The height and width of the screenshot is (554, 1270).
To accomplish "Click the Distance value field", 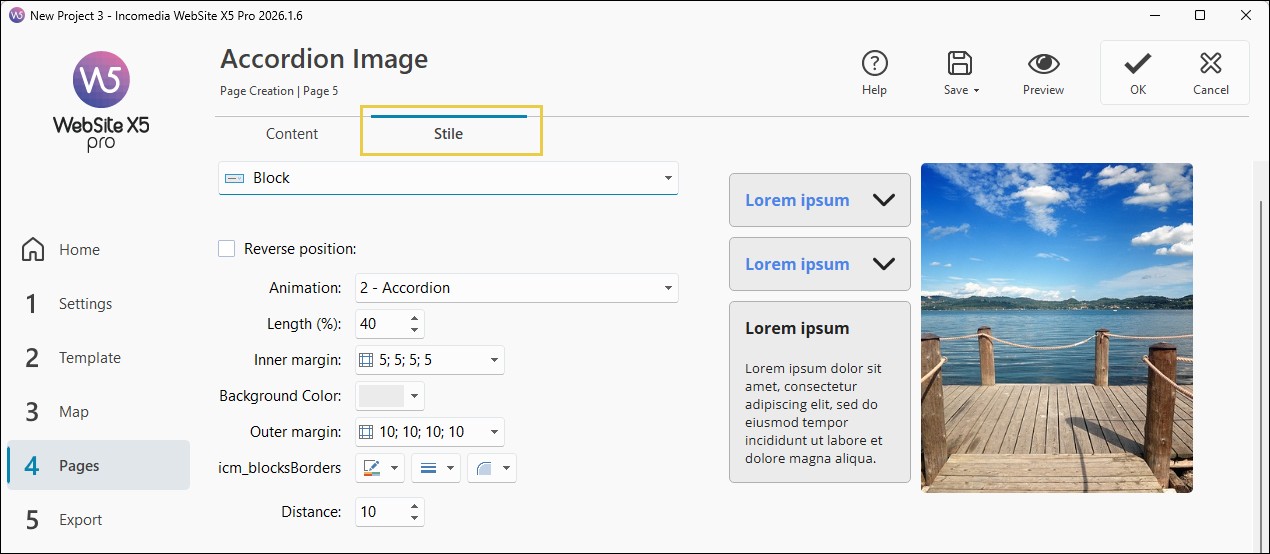I will (381, 512).
